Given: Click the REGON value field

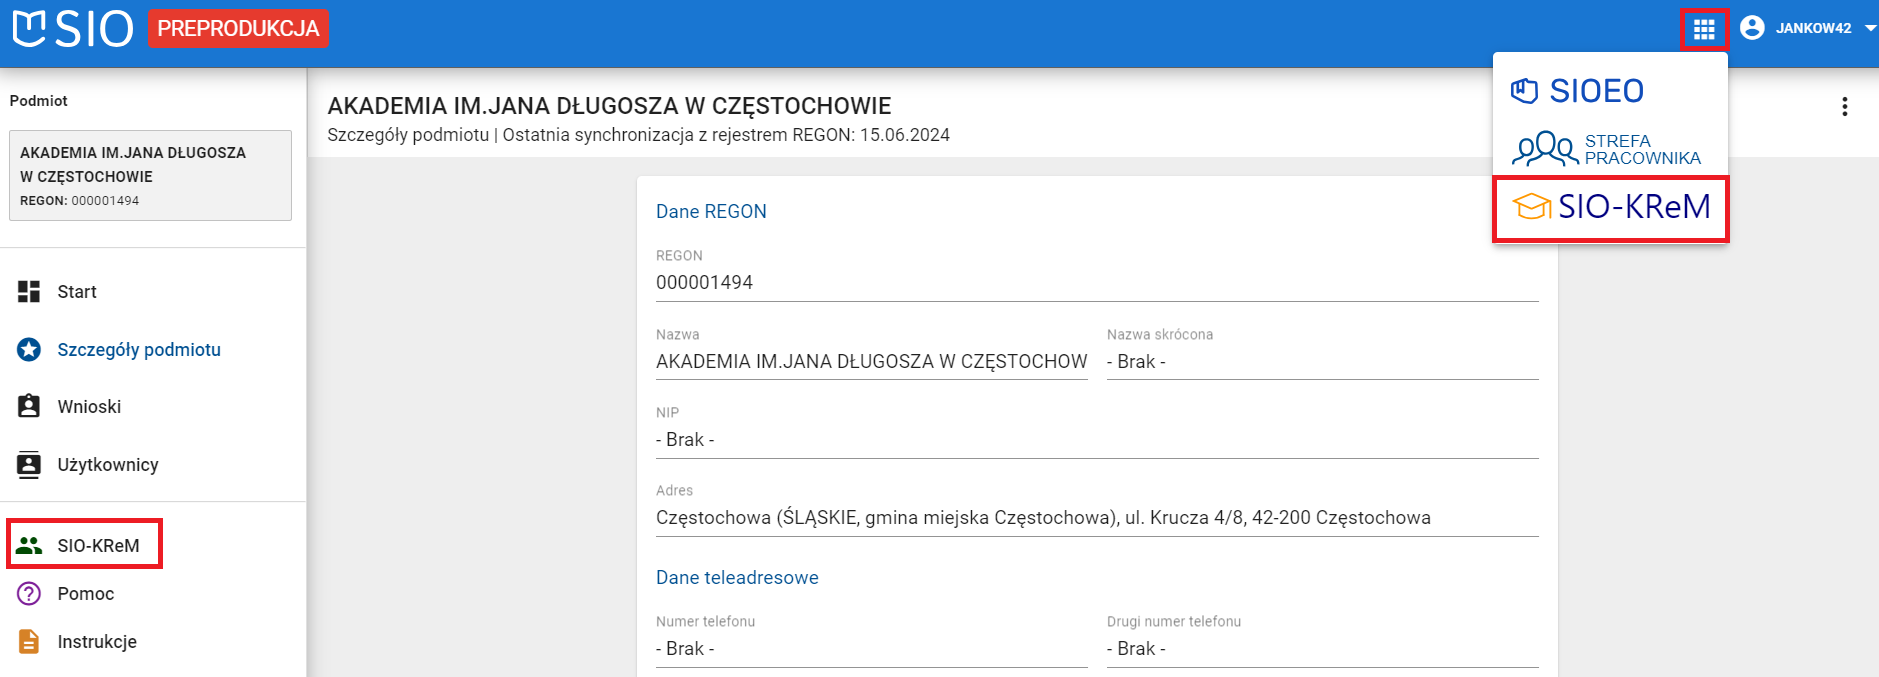Looking at the screenshot, I should point(1096,283).
